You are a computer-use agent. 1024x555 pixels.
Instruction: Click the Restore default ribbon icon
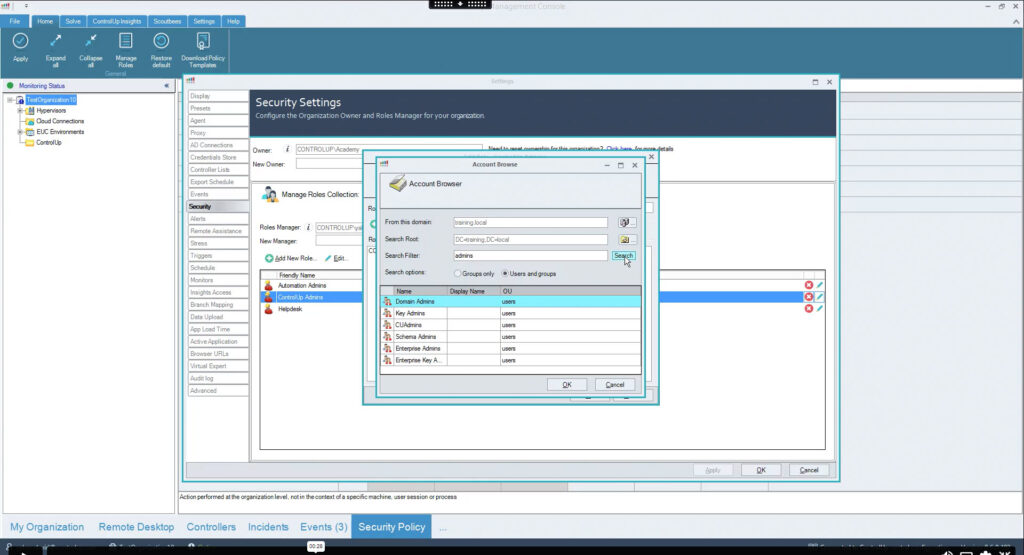click(161, 41)
